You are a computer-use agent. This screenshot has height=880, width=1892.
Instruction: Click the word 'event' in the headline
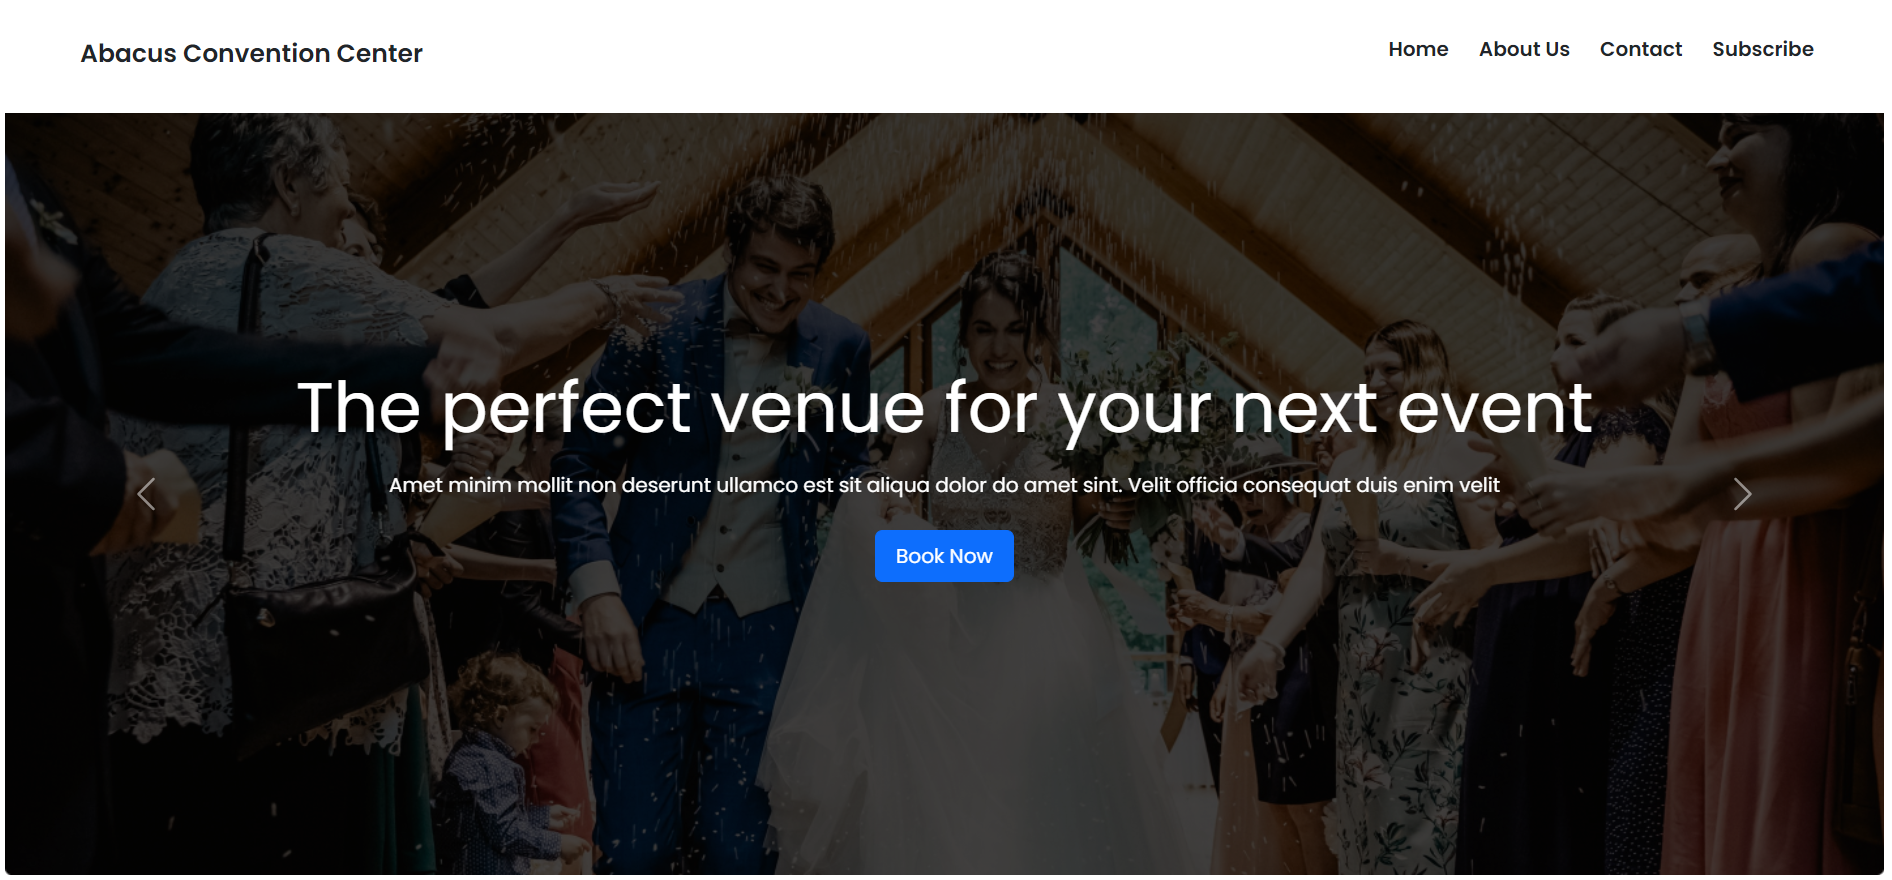click(x=1495, y=408)
